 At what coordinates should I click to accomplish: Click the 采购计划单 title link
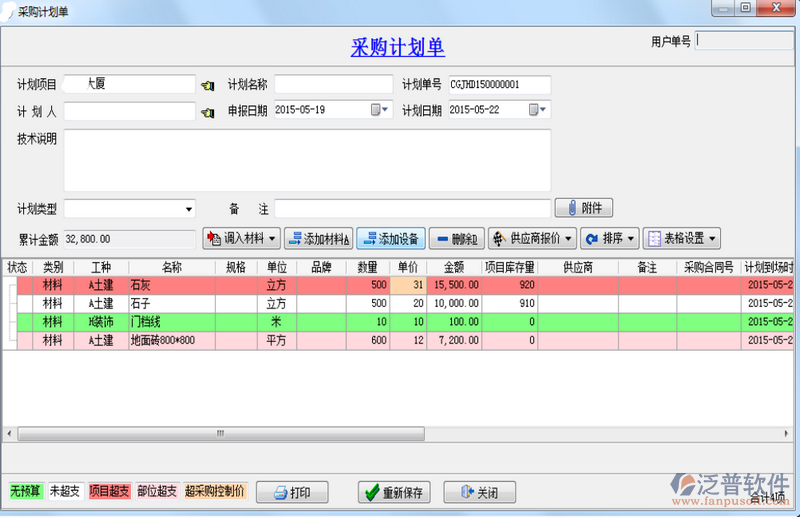pos(398,47)
